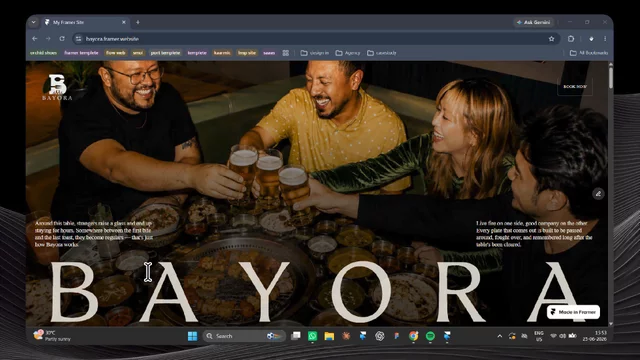This screenshot has width=640, height=360.
Task: Click the Framer edit pencil icon
Action: pos(598,193)
